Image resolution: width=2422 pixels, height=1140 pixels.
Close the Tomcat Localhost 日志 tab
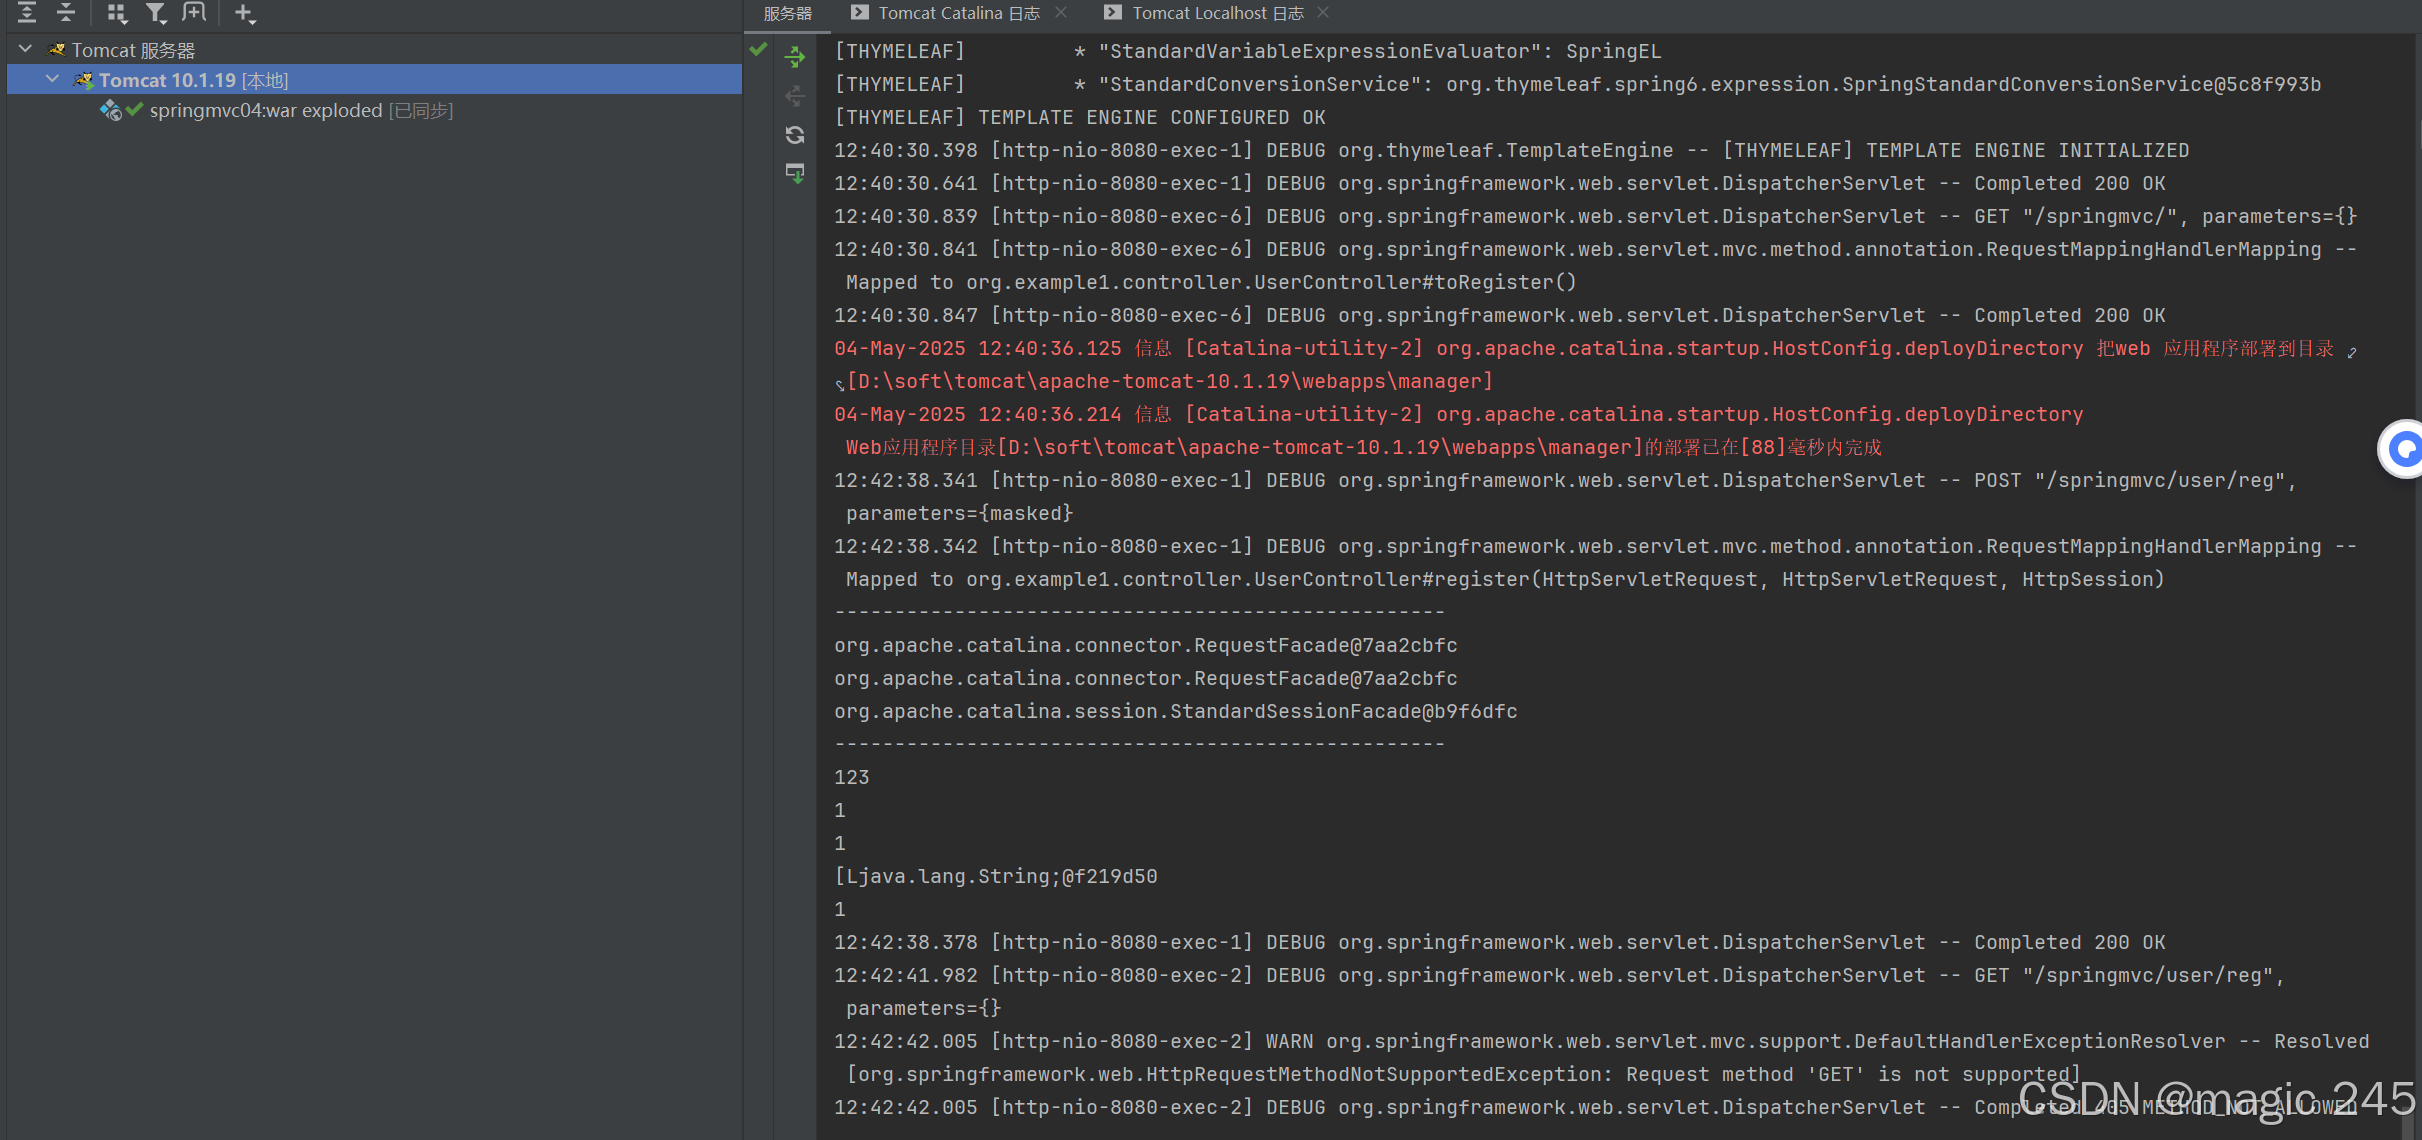pos(1323,12)
